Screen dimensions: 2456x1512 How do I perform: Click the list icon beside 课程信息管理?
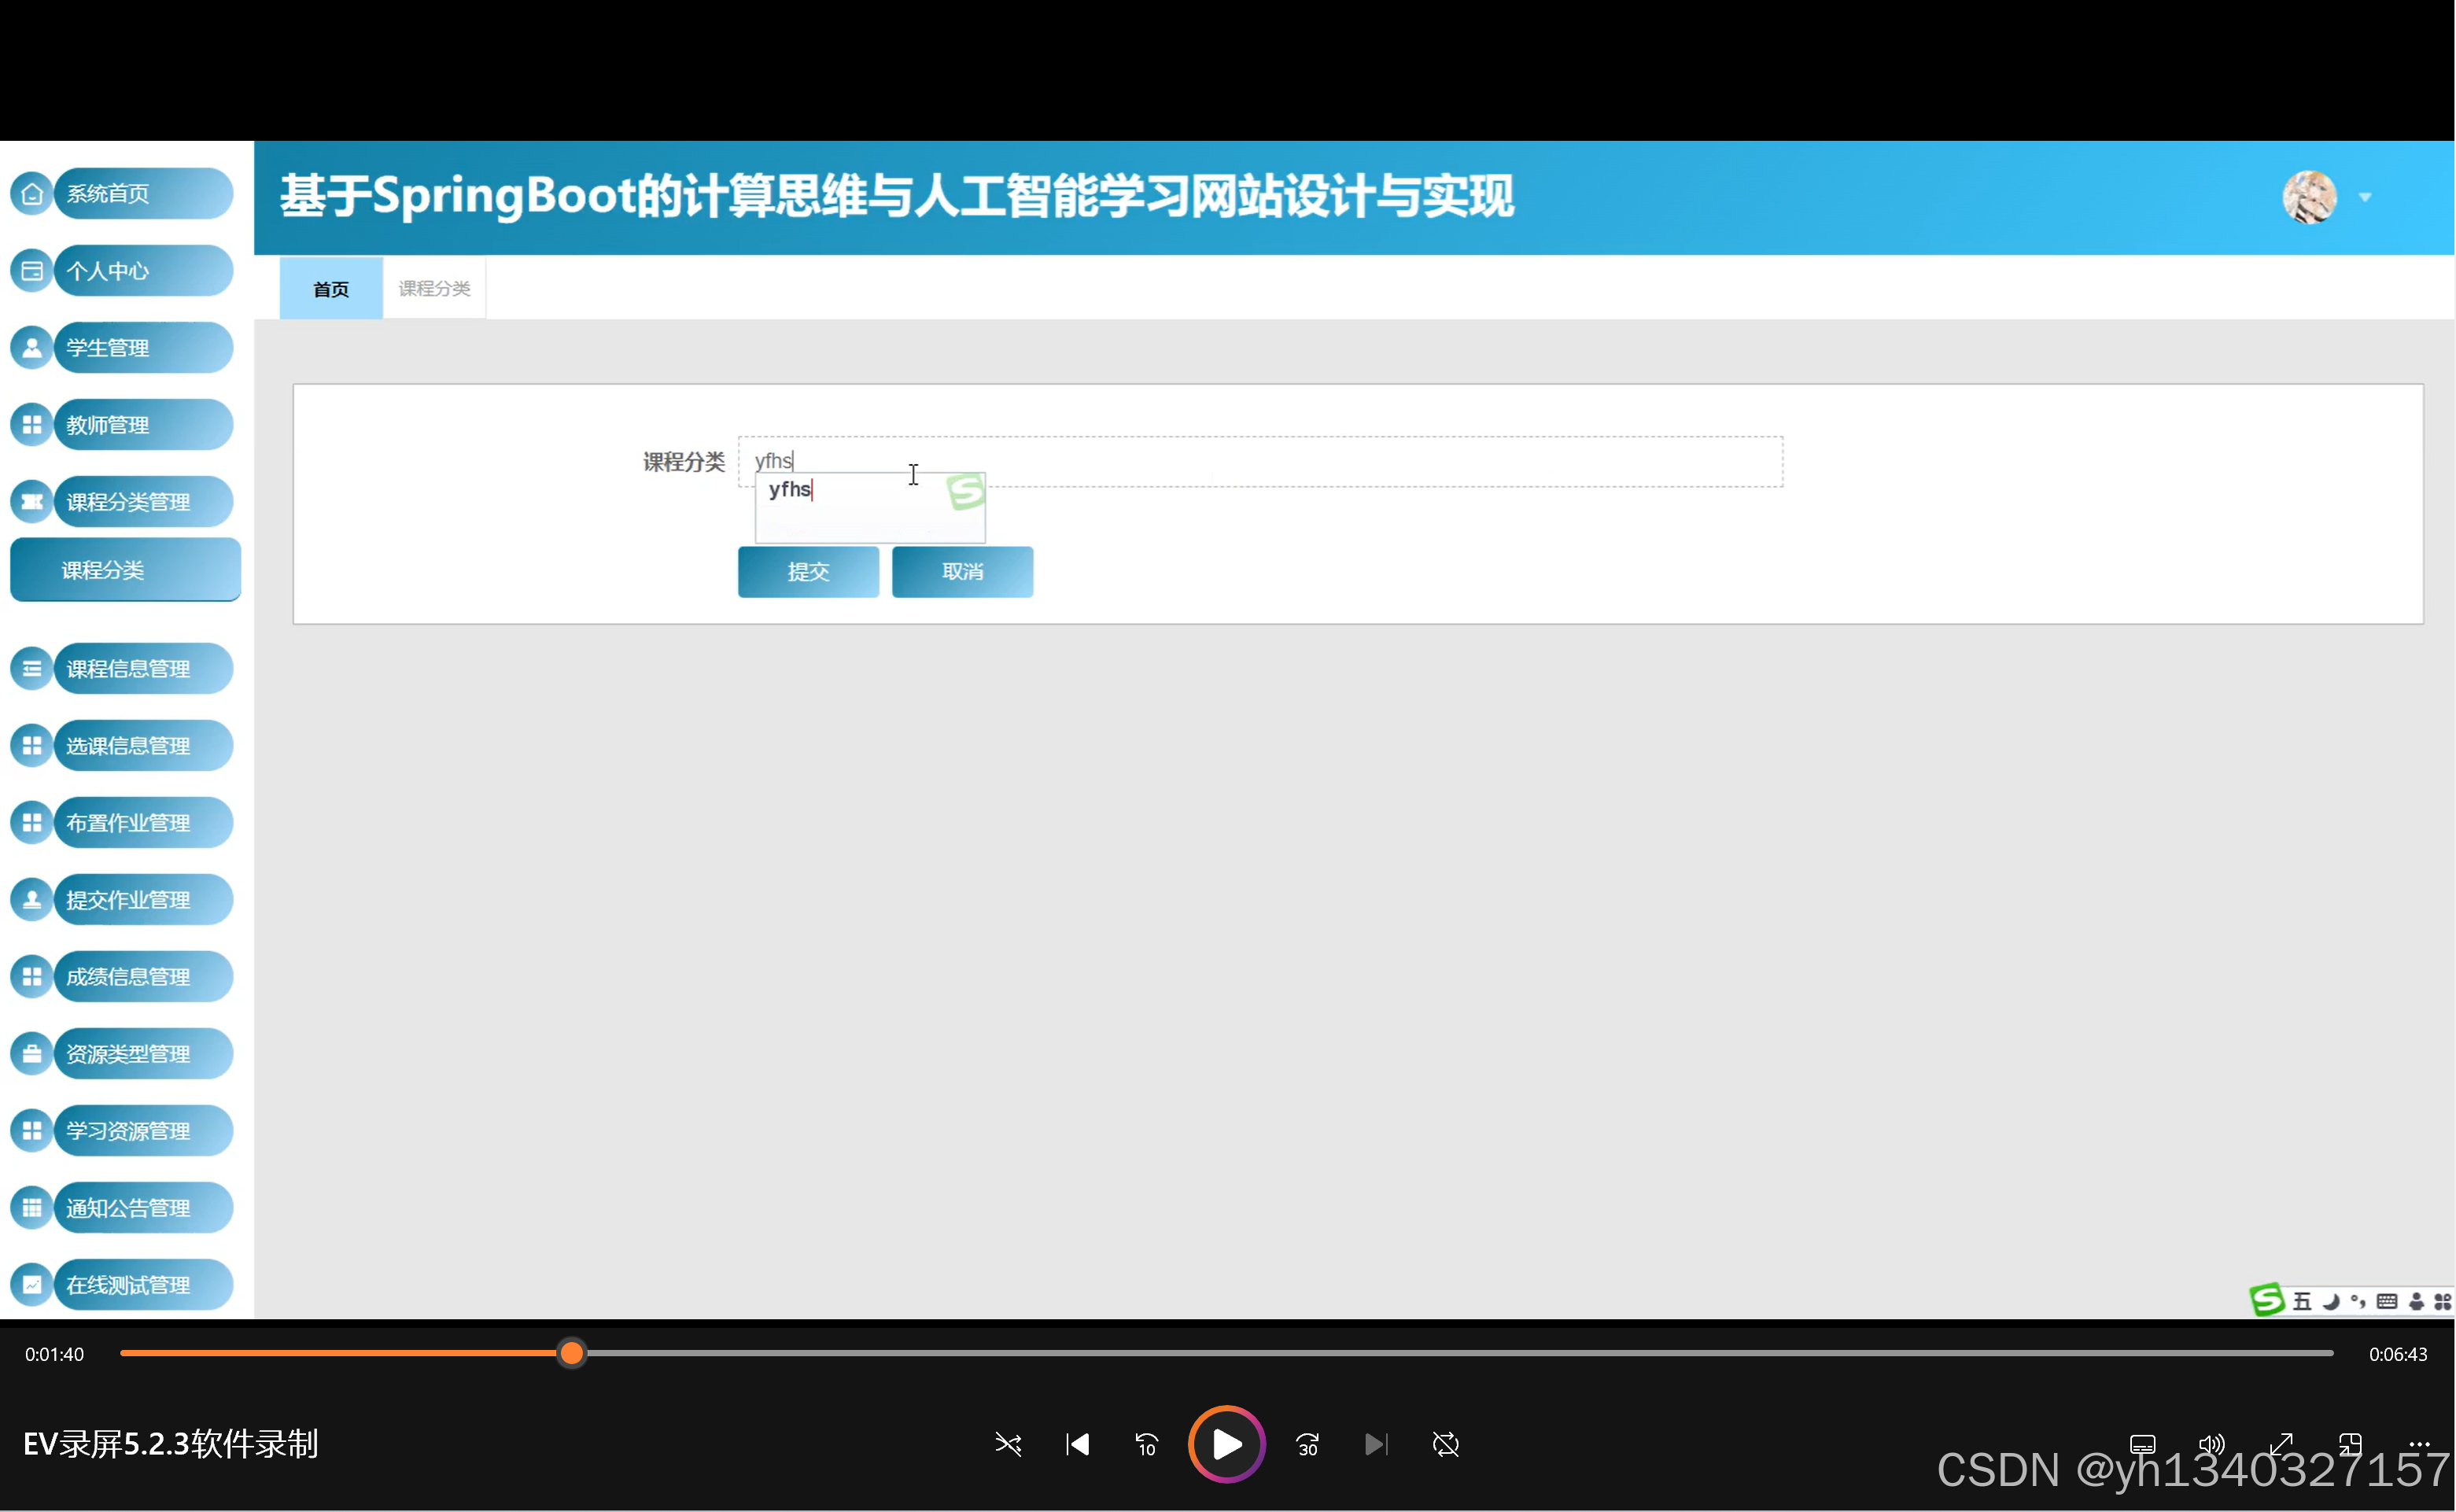coord(32,669)
